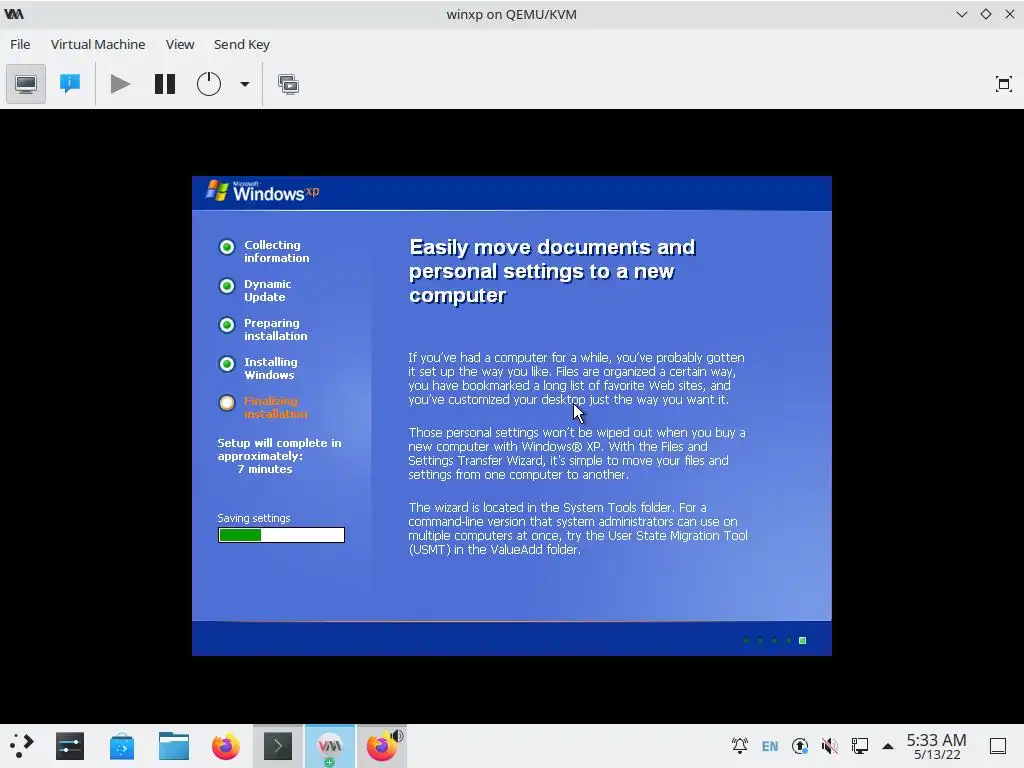Click the Windows XP logo in setup
The image size is (1024, 768).
263,191
